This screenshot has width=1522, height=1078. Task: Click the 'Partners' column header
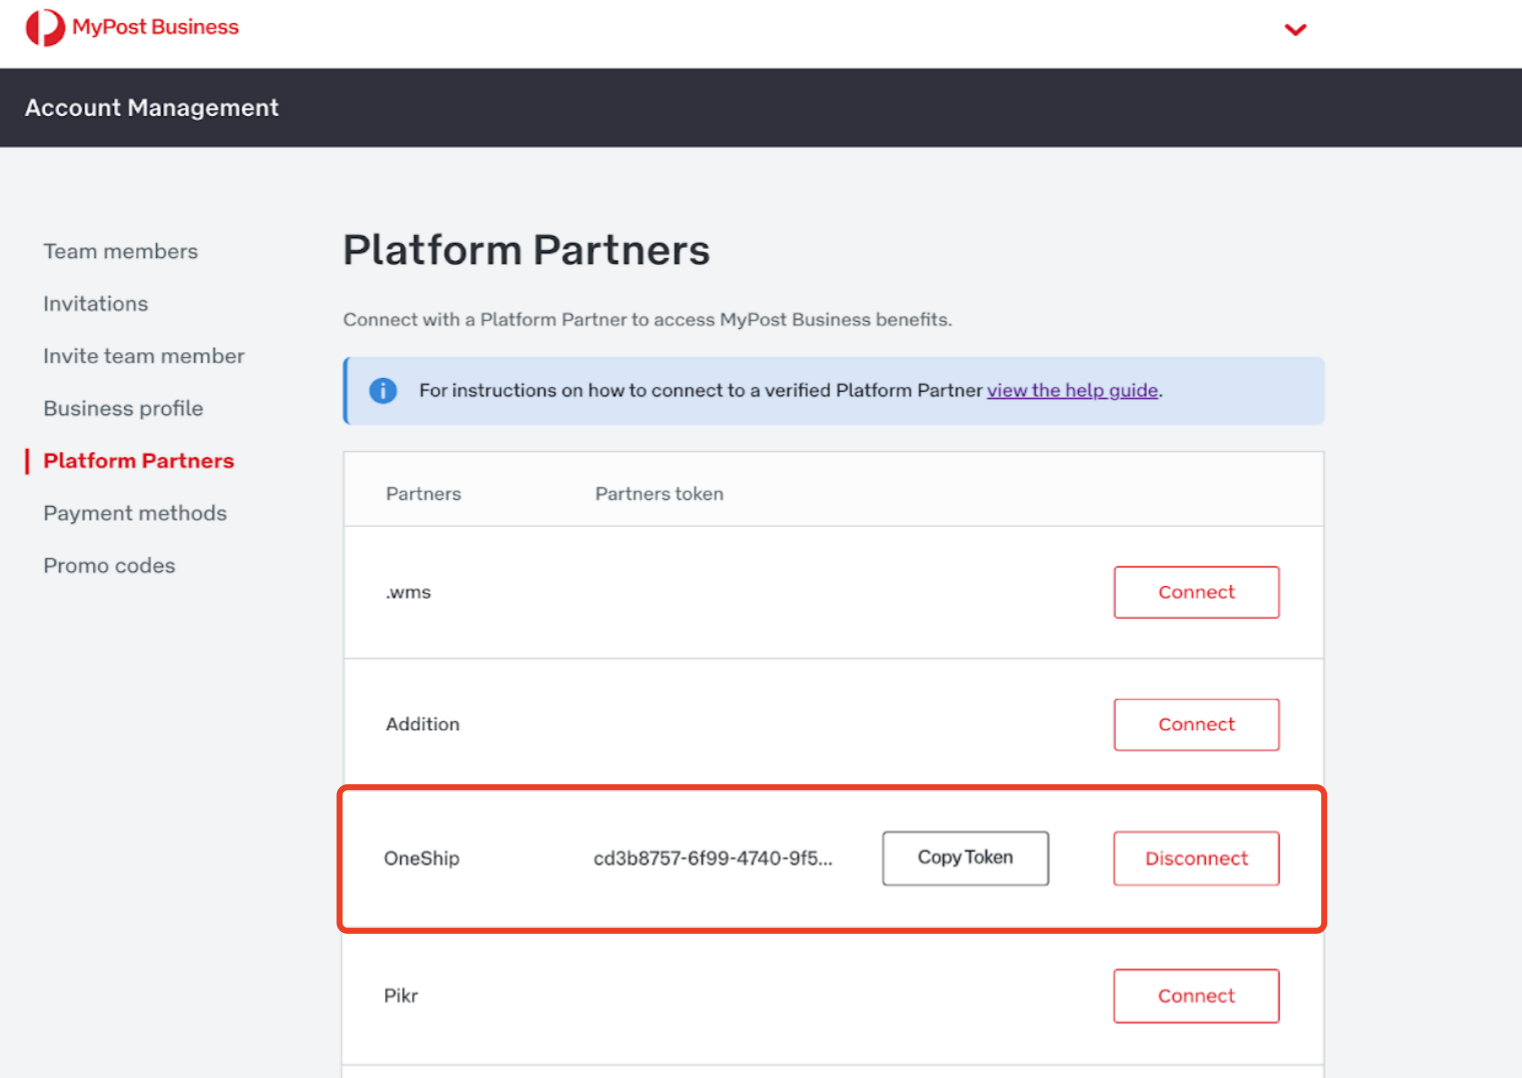tap(424, 494)
